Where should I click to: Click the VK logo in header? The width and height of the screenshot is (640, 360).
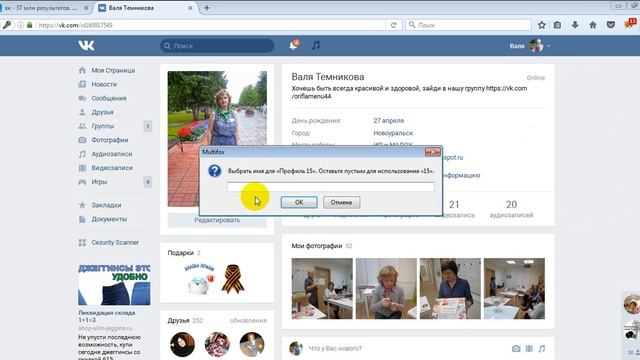coord(86,45)
